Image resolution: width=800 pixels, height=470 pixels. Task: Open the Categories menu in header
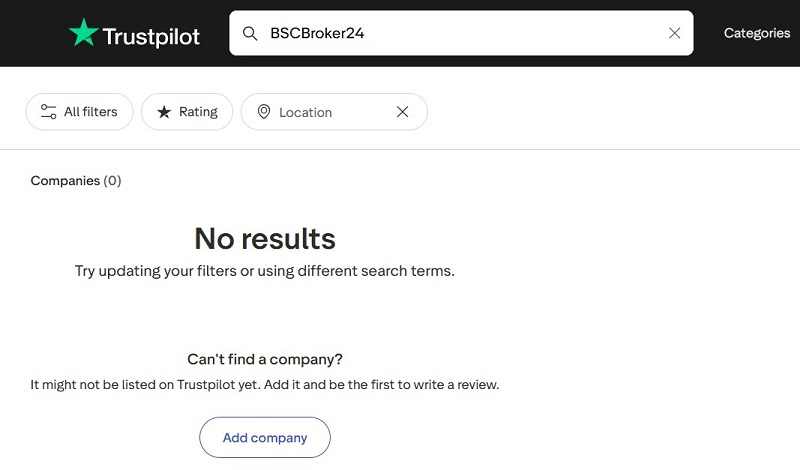[757, 33]
